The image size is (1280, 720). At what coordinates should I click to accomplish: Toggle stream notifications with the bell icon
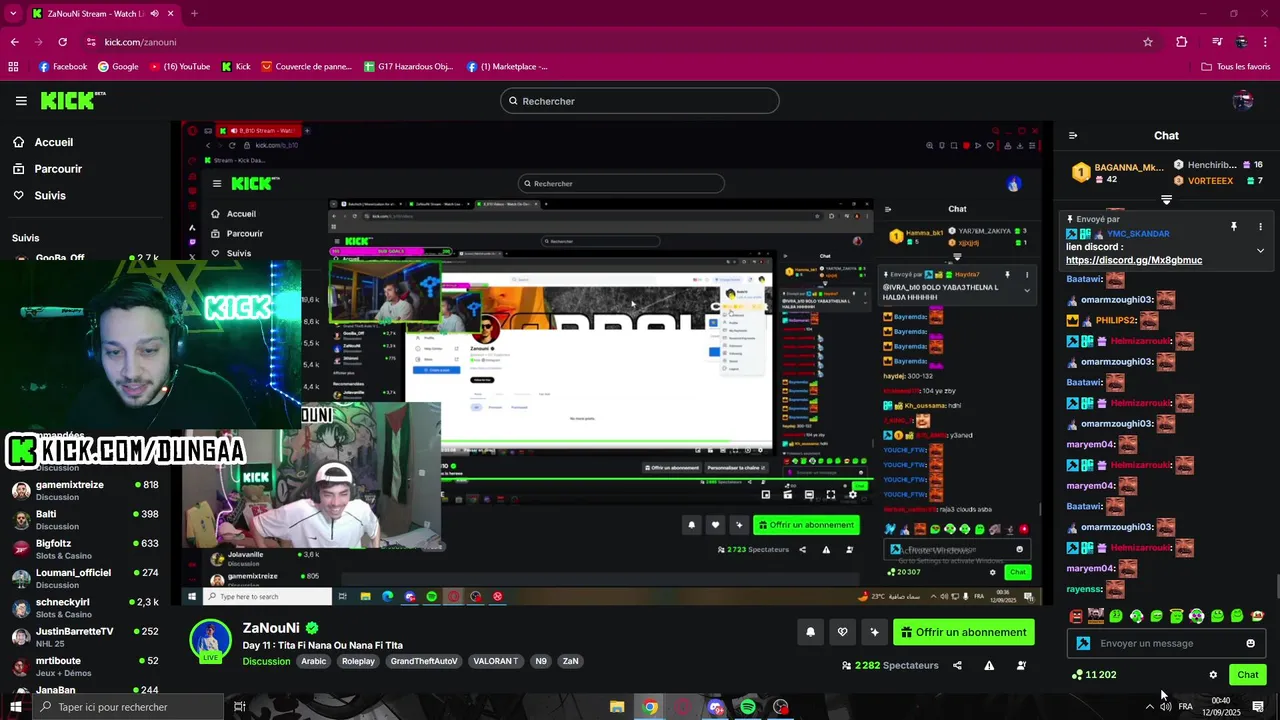(810, 632)
